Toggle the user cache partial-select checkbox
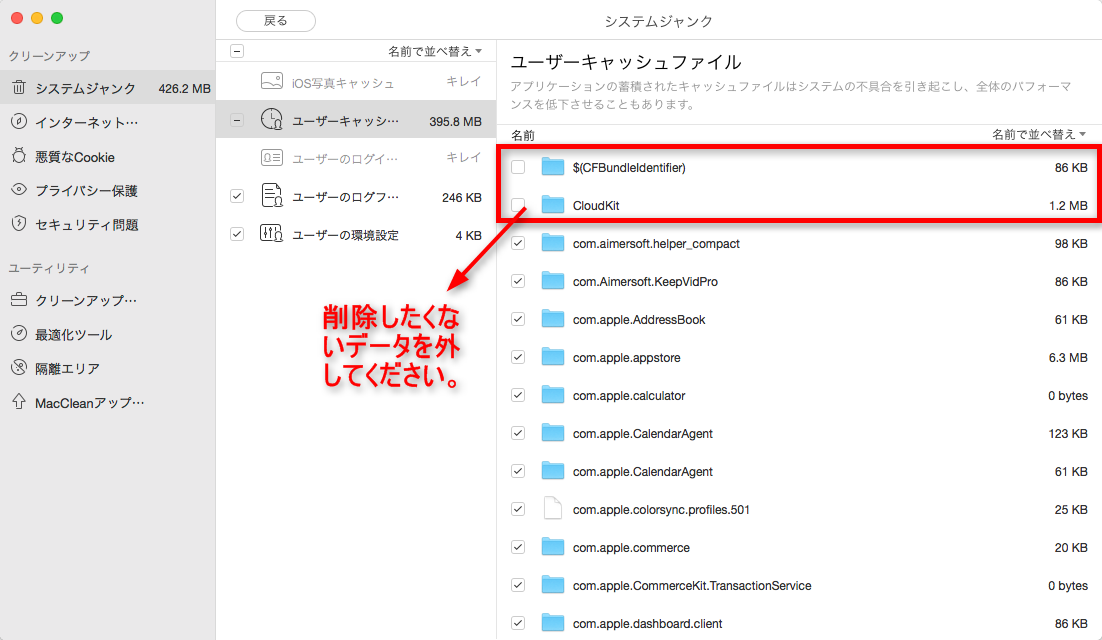 pos(237,121)
